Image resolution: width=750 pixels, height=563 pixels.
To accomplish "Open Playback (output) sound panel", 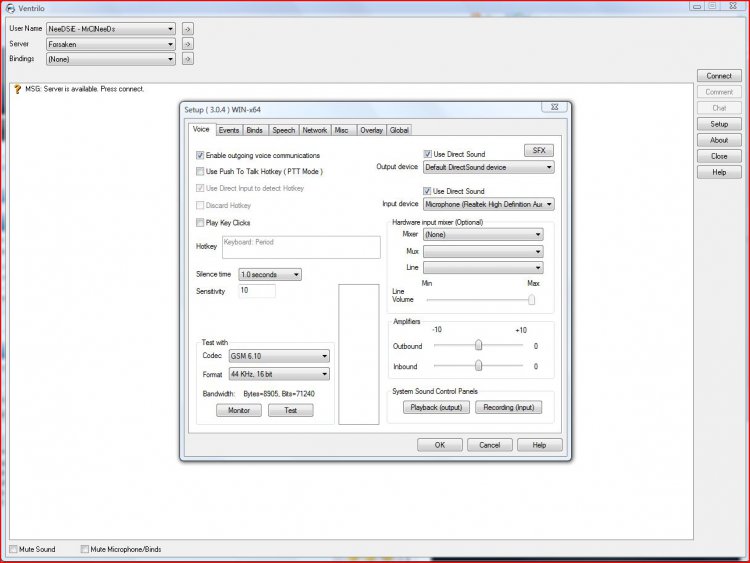I will (x=436, y=408).
